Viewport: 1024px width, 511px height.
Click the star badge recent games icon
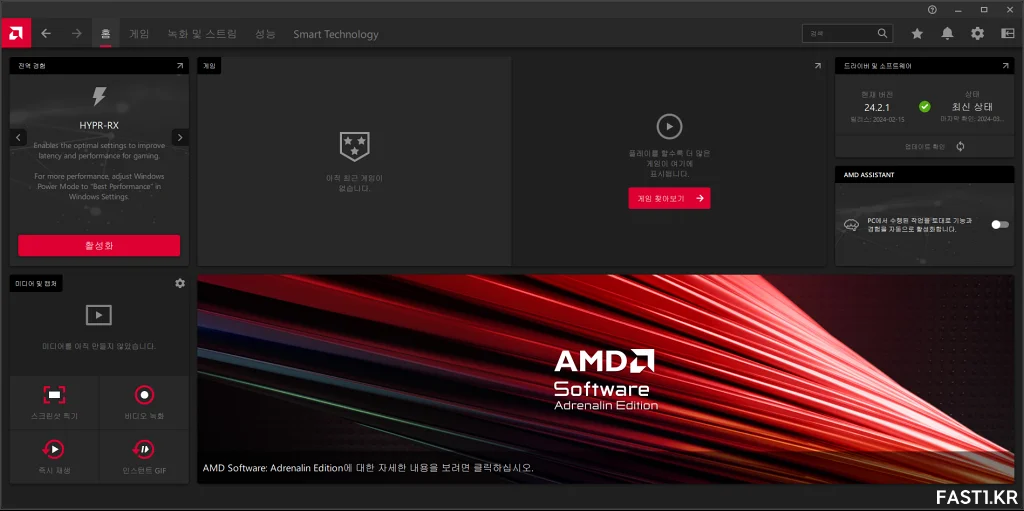coord(355,146)
